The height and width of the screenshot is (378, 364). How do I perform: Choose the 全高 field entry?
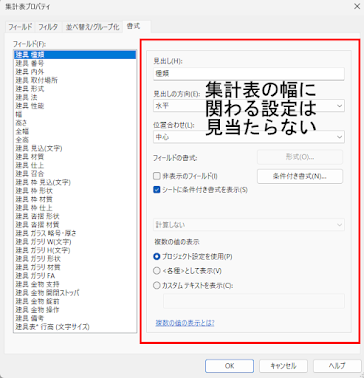tap(75, 140)
